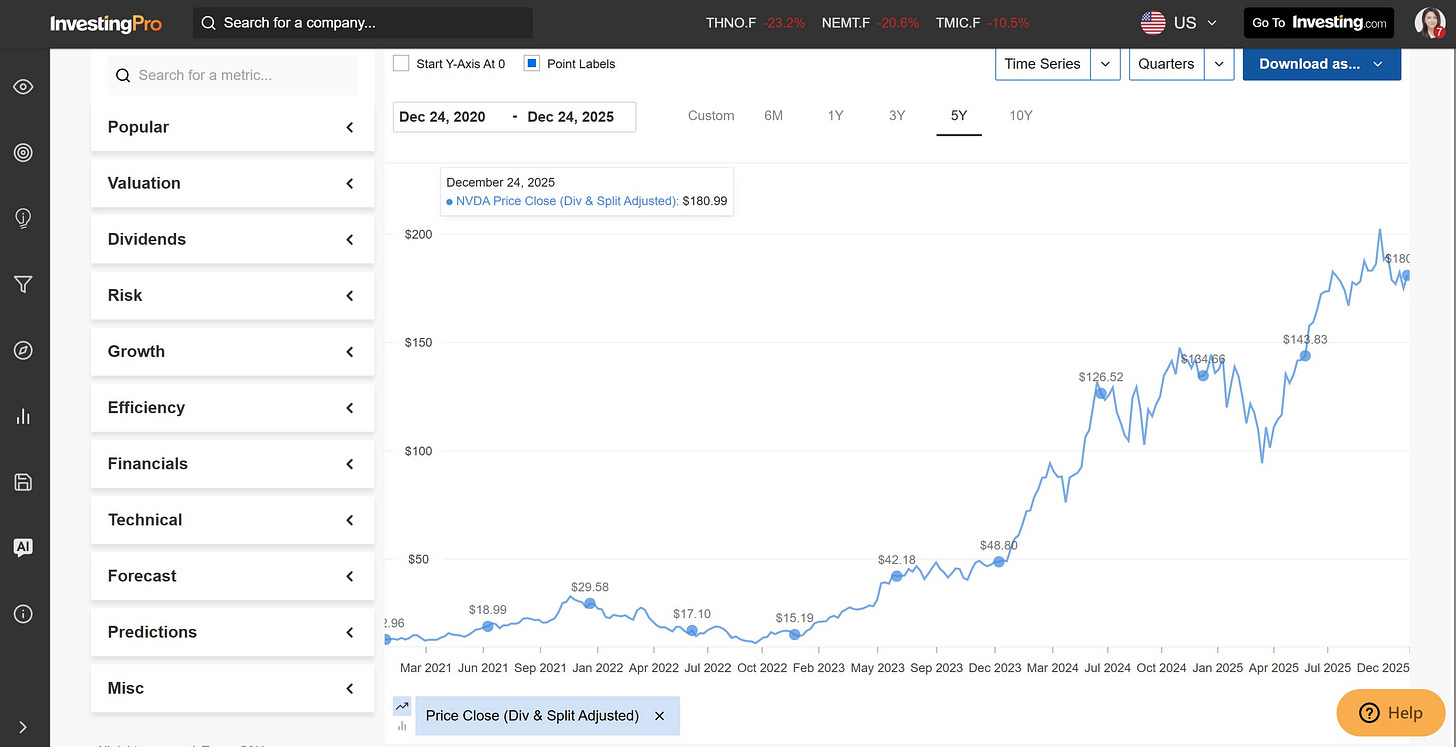Screen dimensions: 1456x747
Task: Select the 10Y range tab
Action: point(1021,115)
